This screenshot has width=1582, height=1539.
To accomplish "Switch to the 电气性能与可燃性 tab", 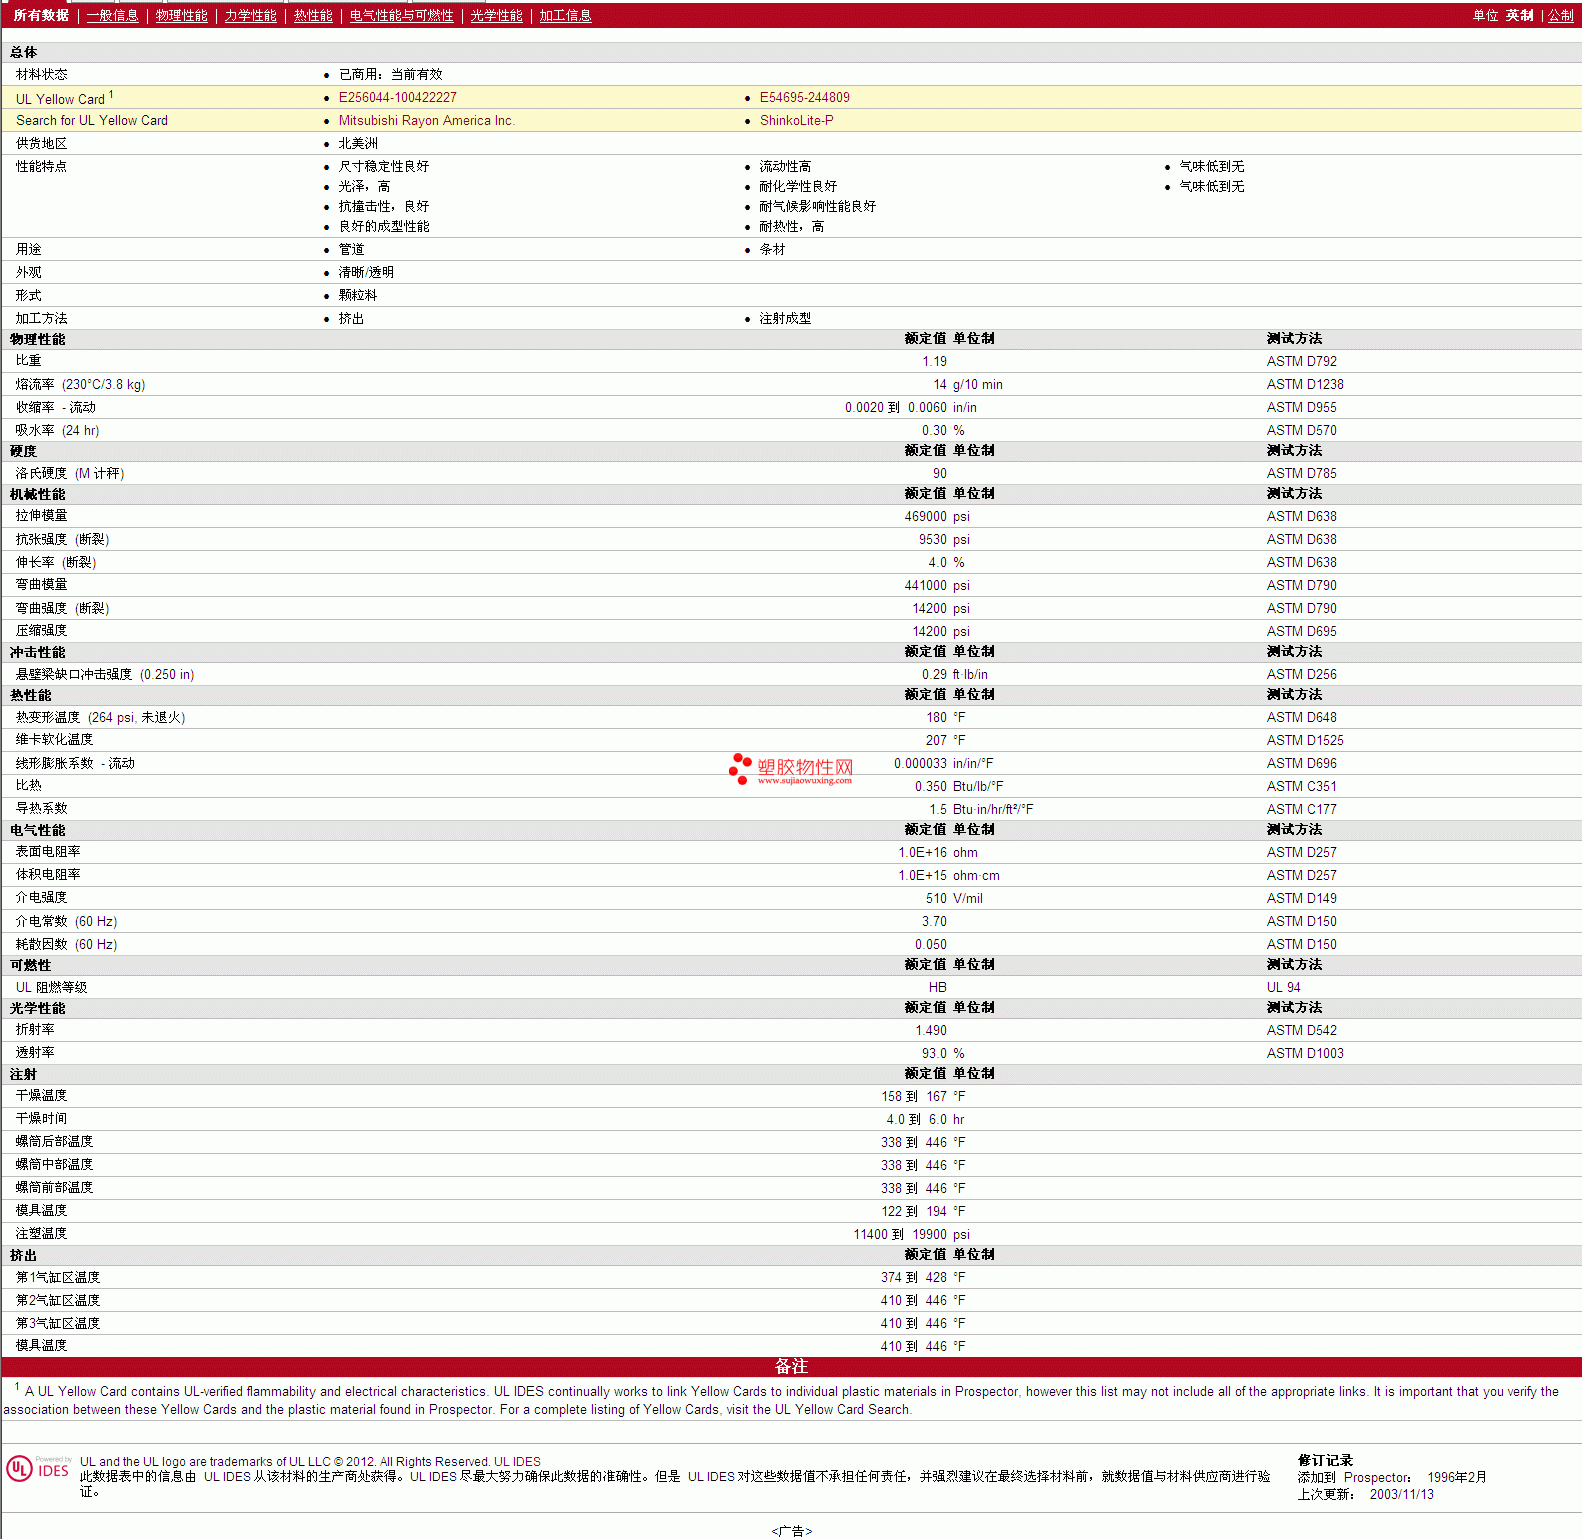I will [x=401, y=16].
